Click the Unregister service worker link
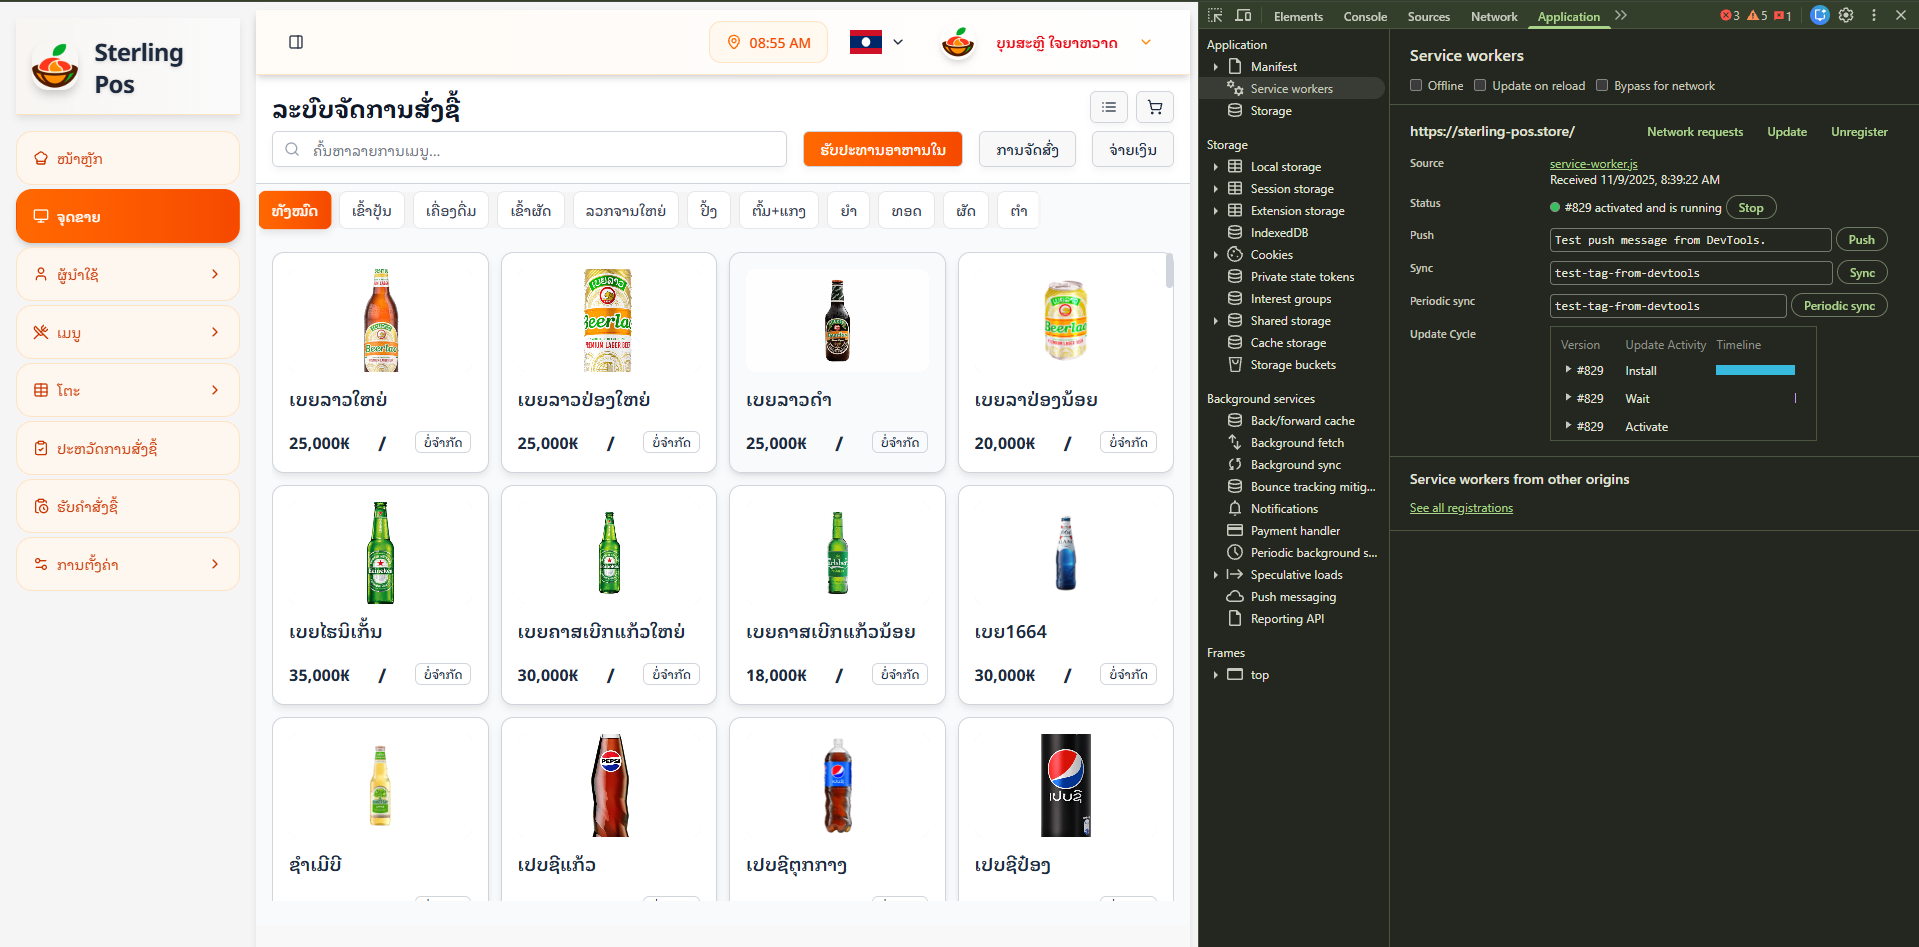 point(1858,132)
